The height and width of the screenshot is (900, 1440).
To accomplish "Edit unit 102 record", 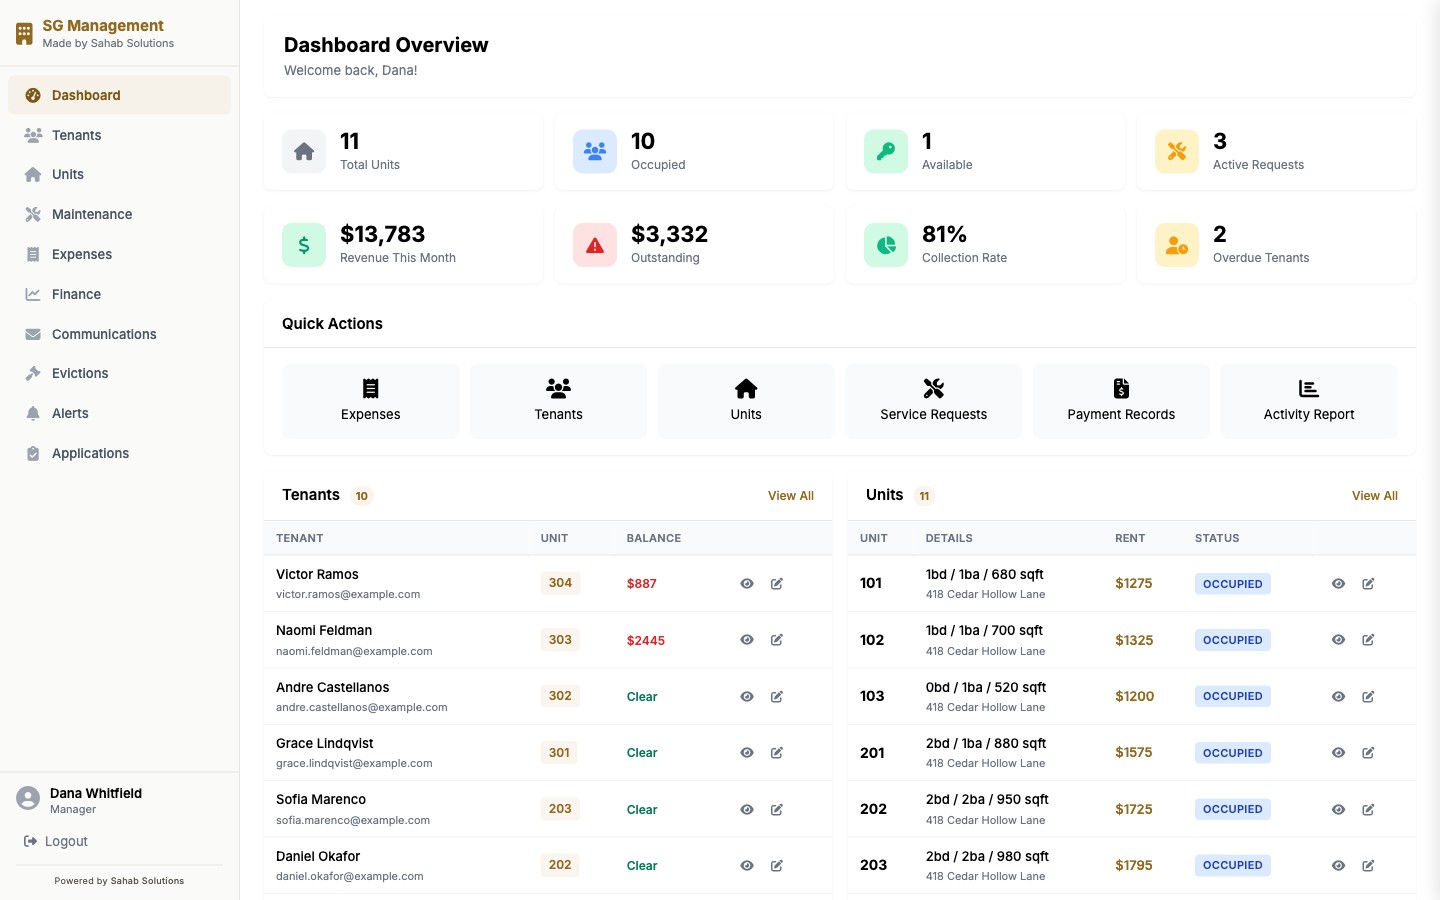I will [x=1368, y=640].
